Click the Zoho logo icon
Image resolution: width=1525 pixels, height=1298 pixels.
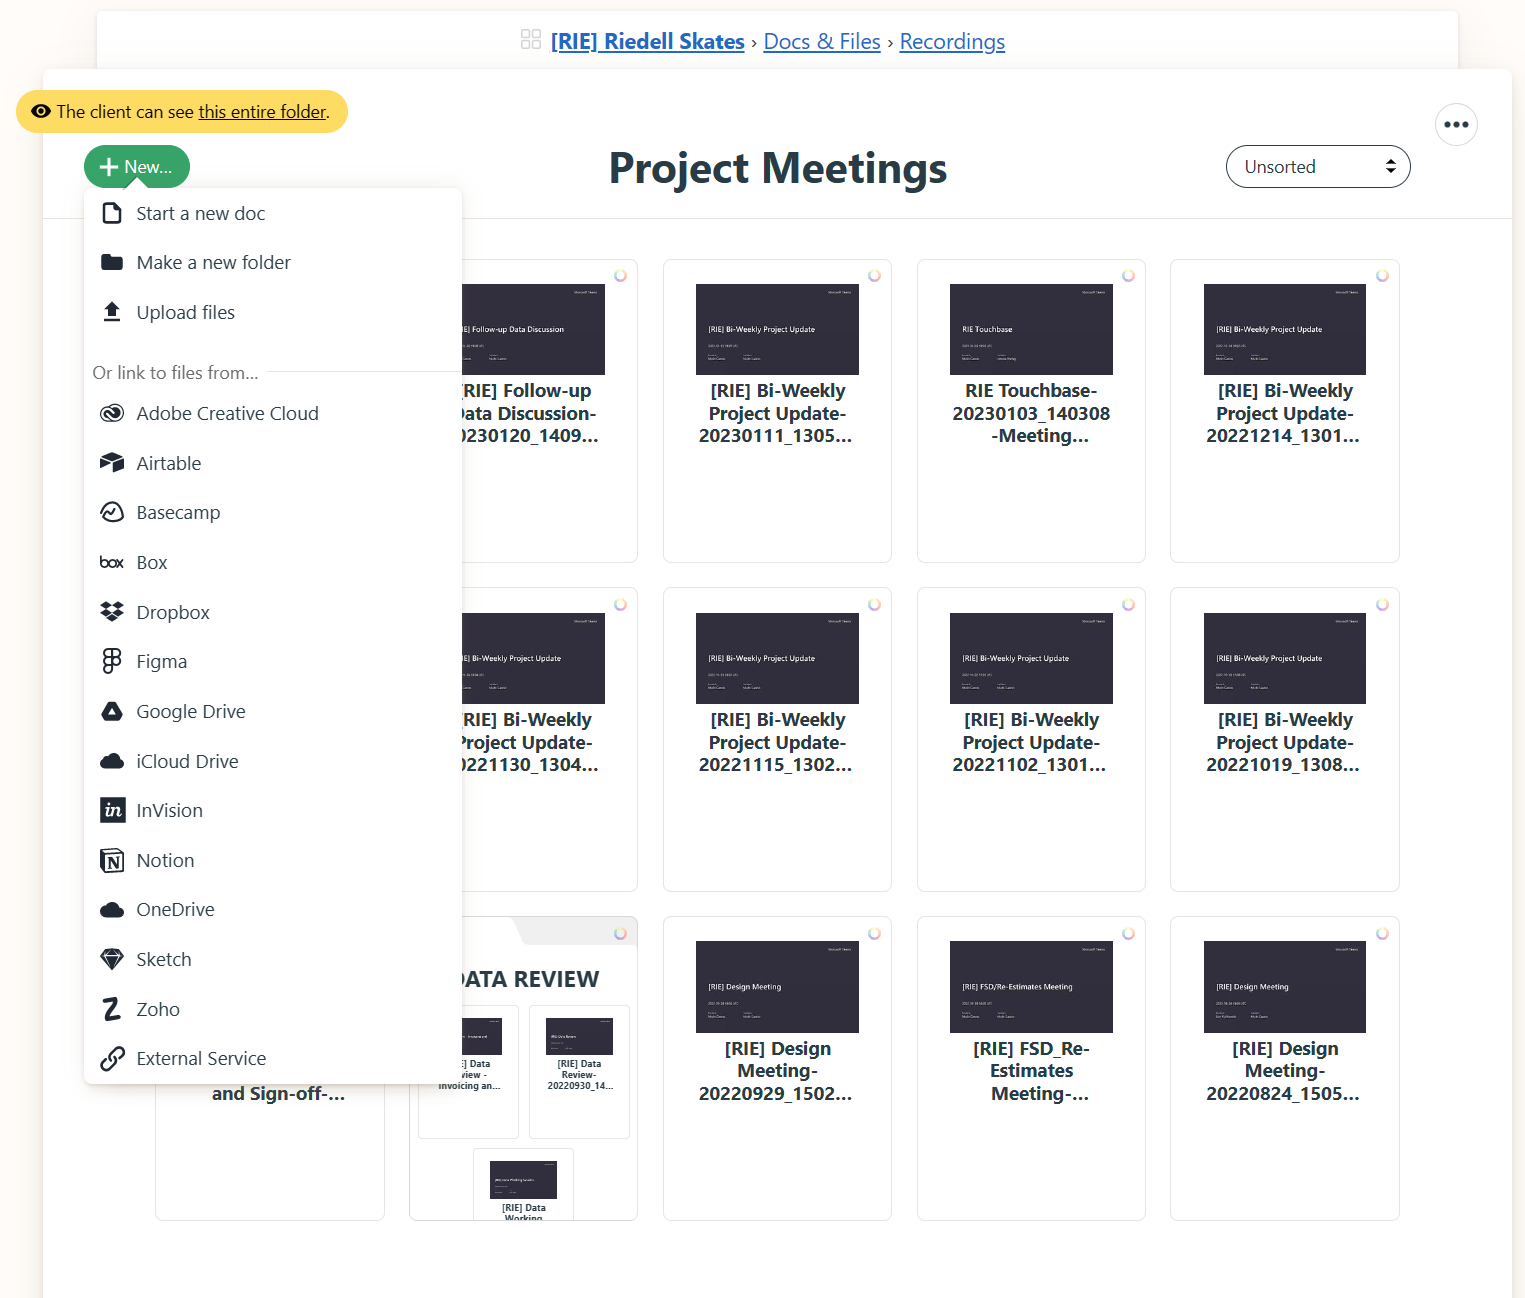tap(112, 1009)
